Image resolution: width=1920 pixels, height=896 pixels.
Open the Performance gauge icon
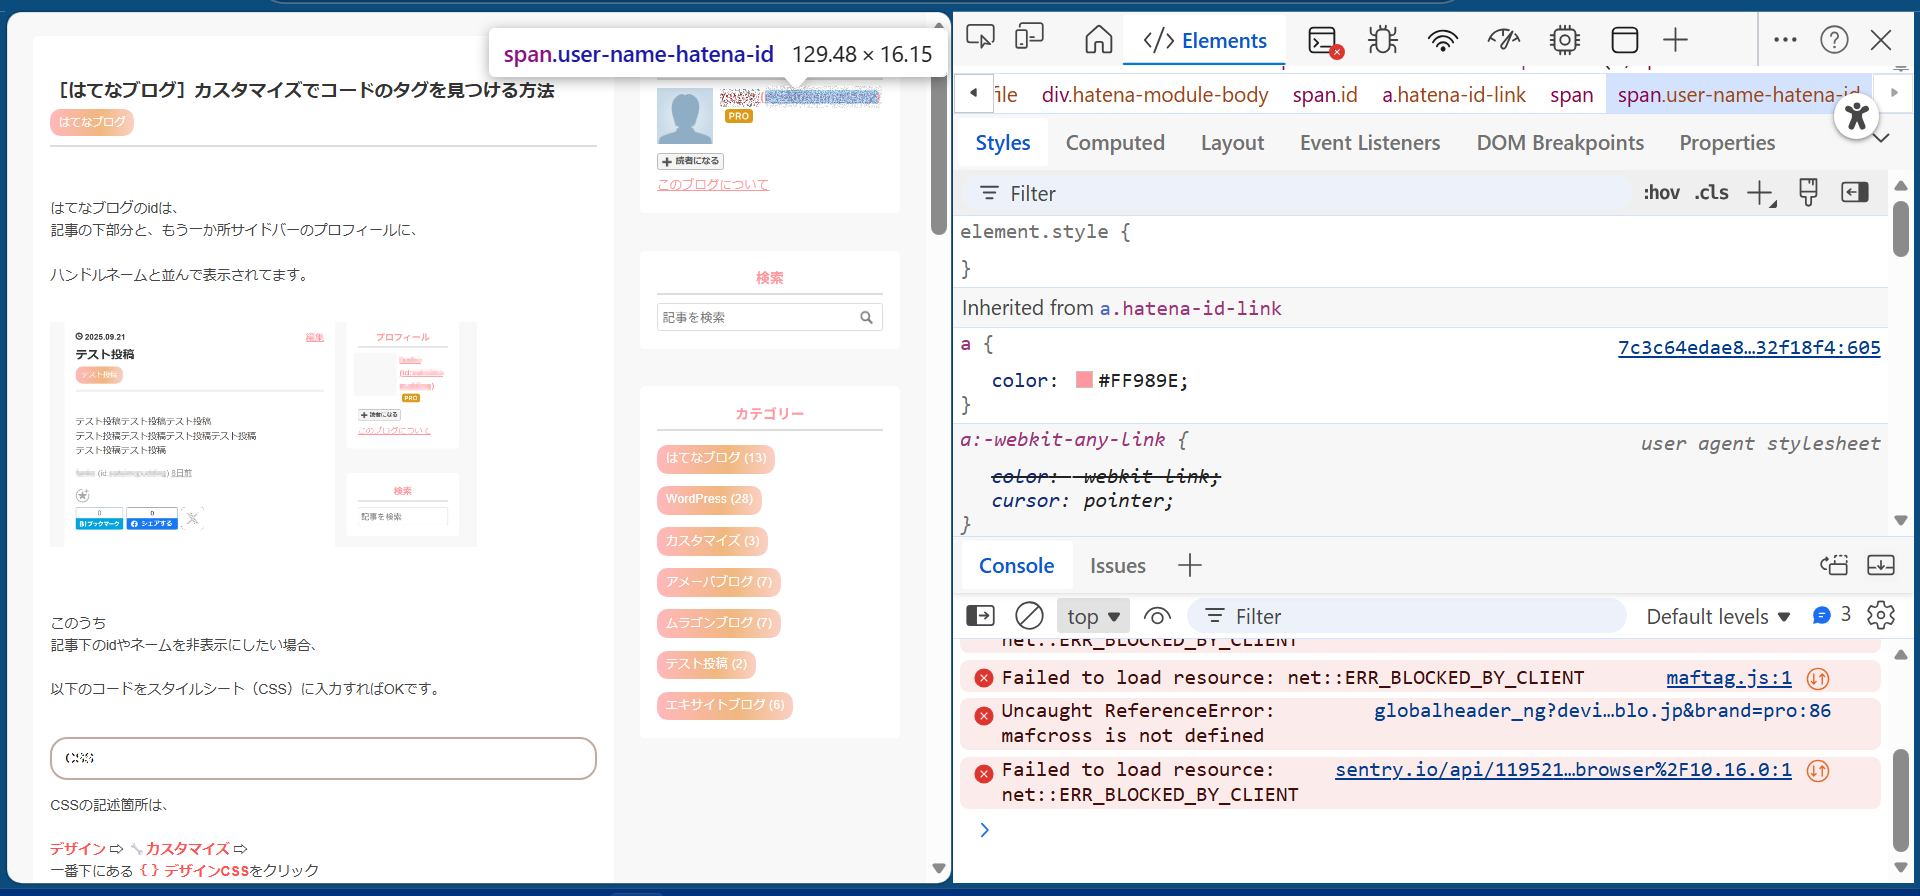1503,40
